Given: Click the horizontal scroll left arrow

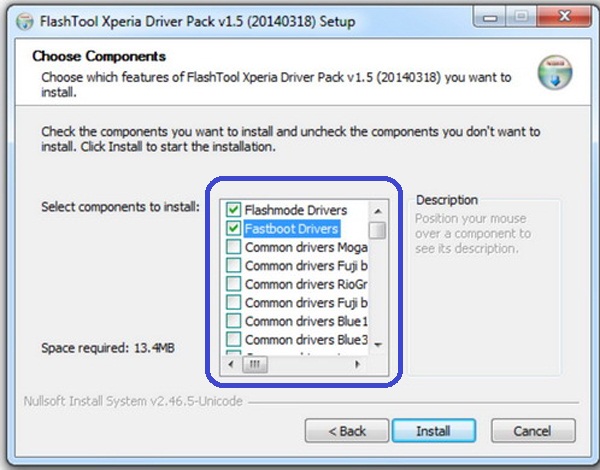Looking at the screenshot, I should coord(231,364).
